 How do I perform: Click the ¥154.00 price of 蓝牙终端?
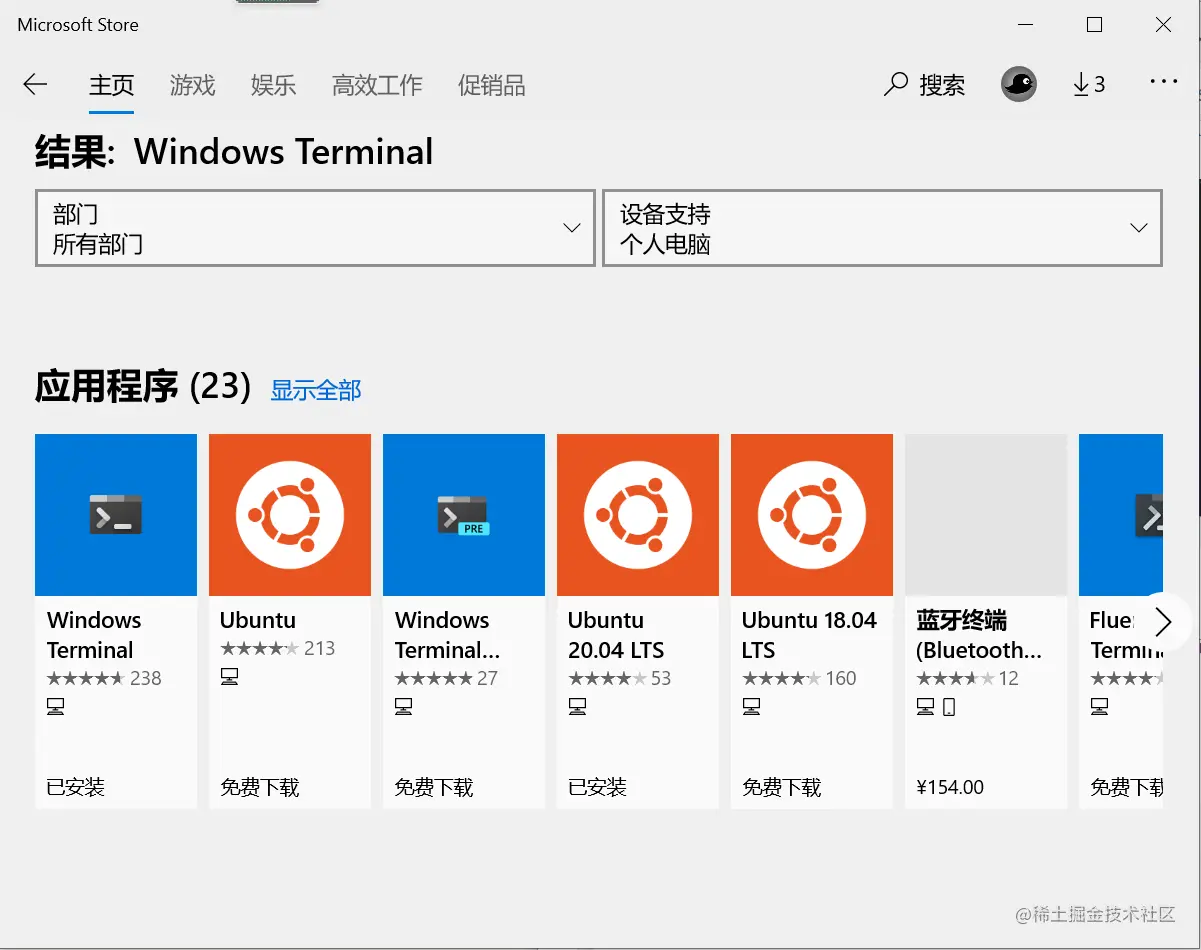(950, 787)
